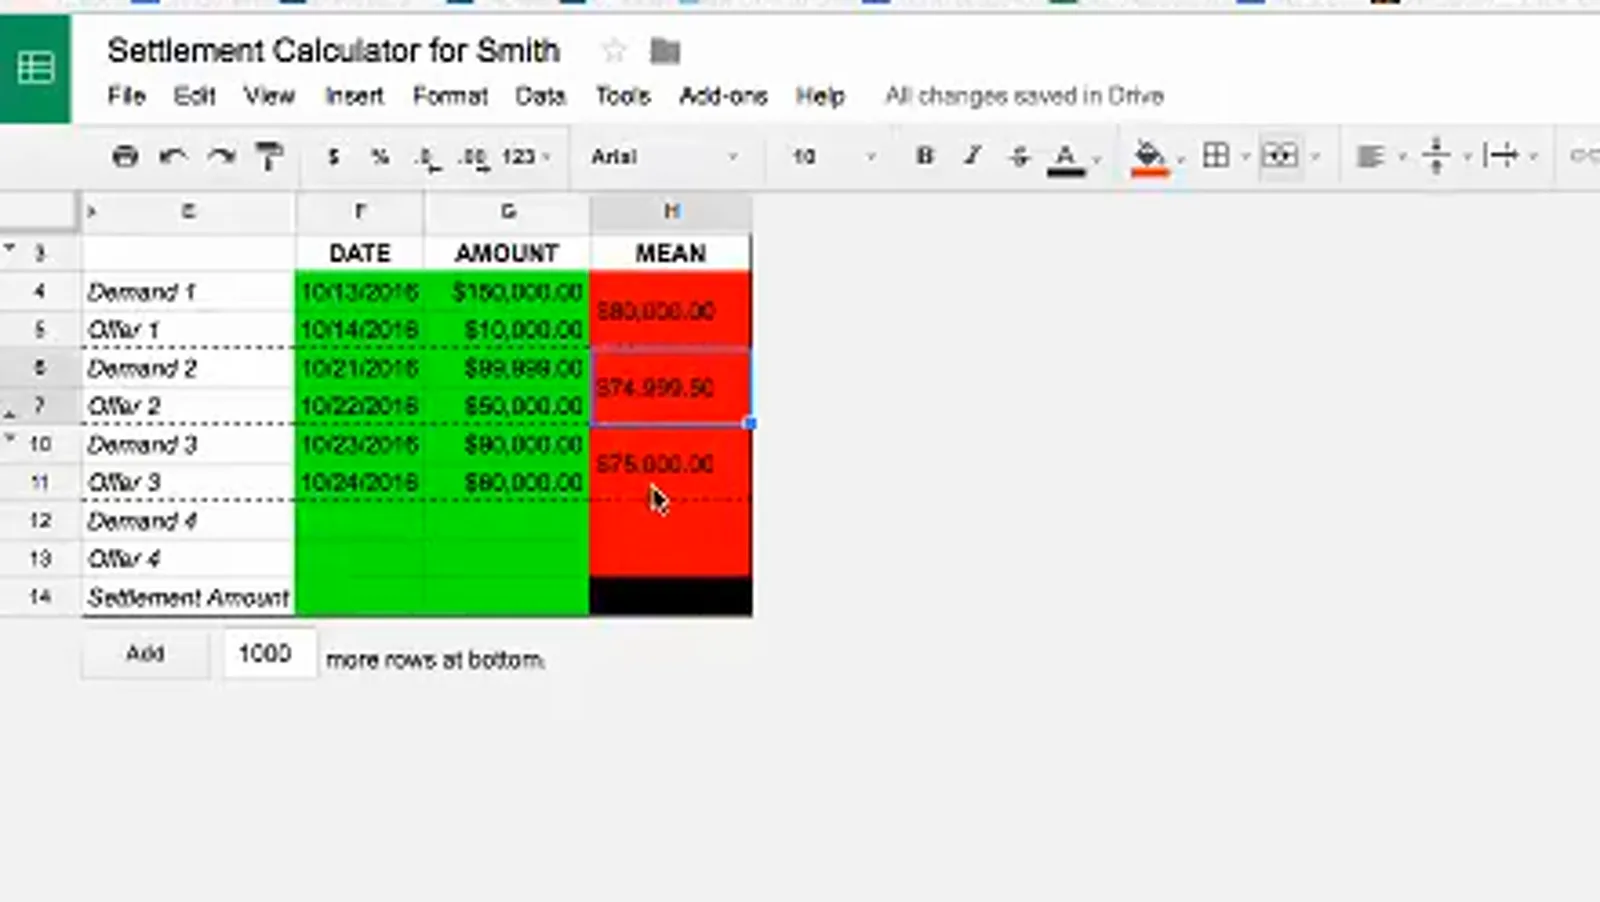The image size is (1600, 902).
Task: Open the merge cells dropdown arrow
Action: click(x=1315, y=157)
